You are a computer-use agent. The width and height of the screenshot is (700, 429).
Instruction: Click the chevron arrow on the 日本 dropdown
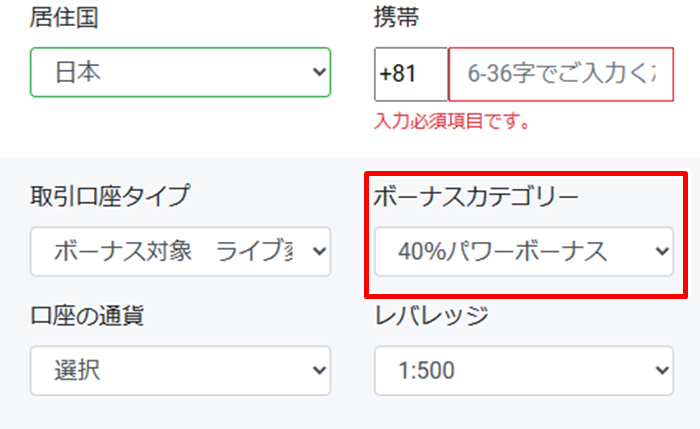click(319, 72)
